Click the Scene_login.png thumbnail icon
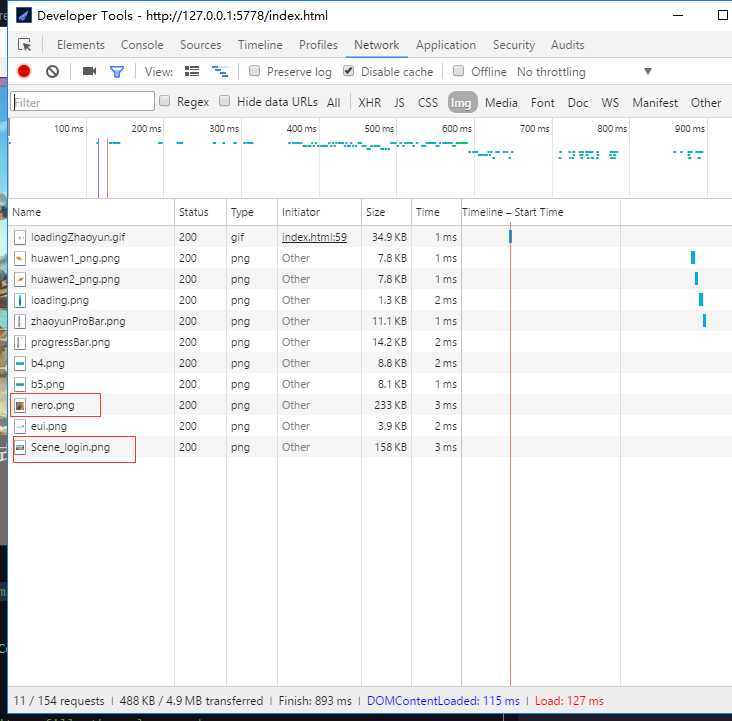The image size is (732, 721). [20, 447]
